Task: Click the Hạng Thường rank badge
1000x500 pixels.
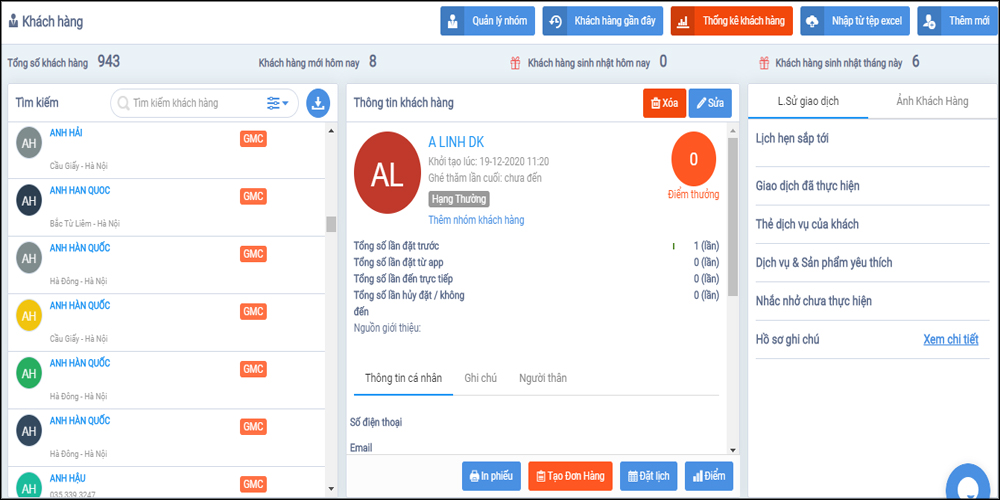Action: point(459,200)
